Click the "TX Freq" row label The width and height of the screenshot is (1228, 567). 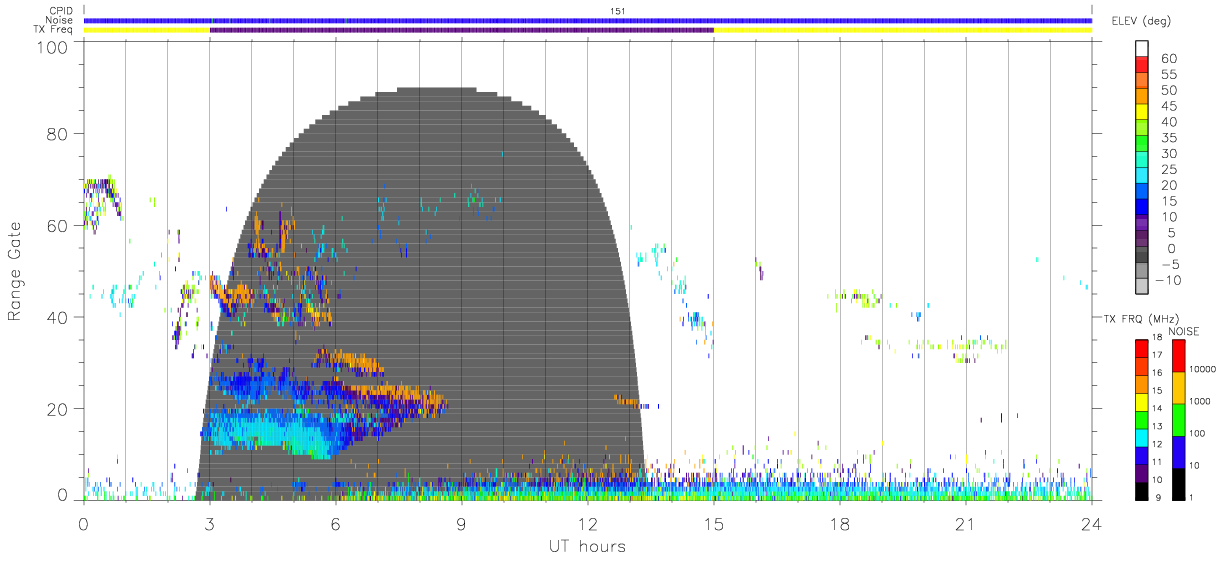click(x=55, y=30)
